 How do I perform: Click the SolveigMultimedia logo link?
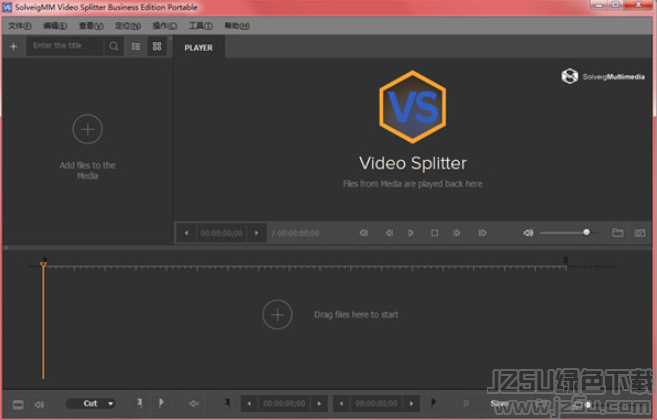tap(603, 76)
